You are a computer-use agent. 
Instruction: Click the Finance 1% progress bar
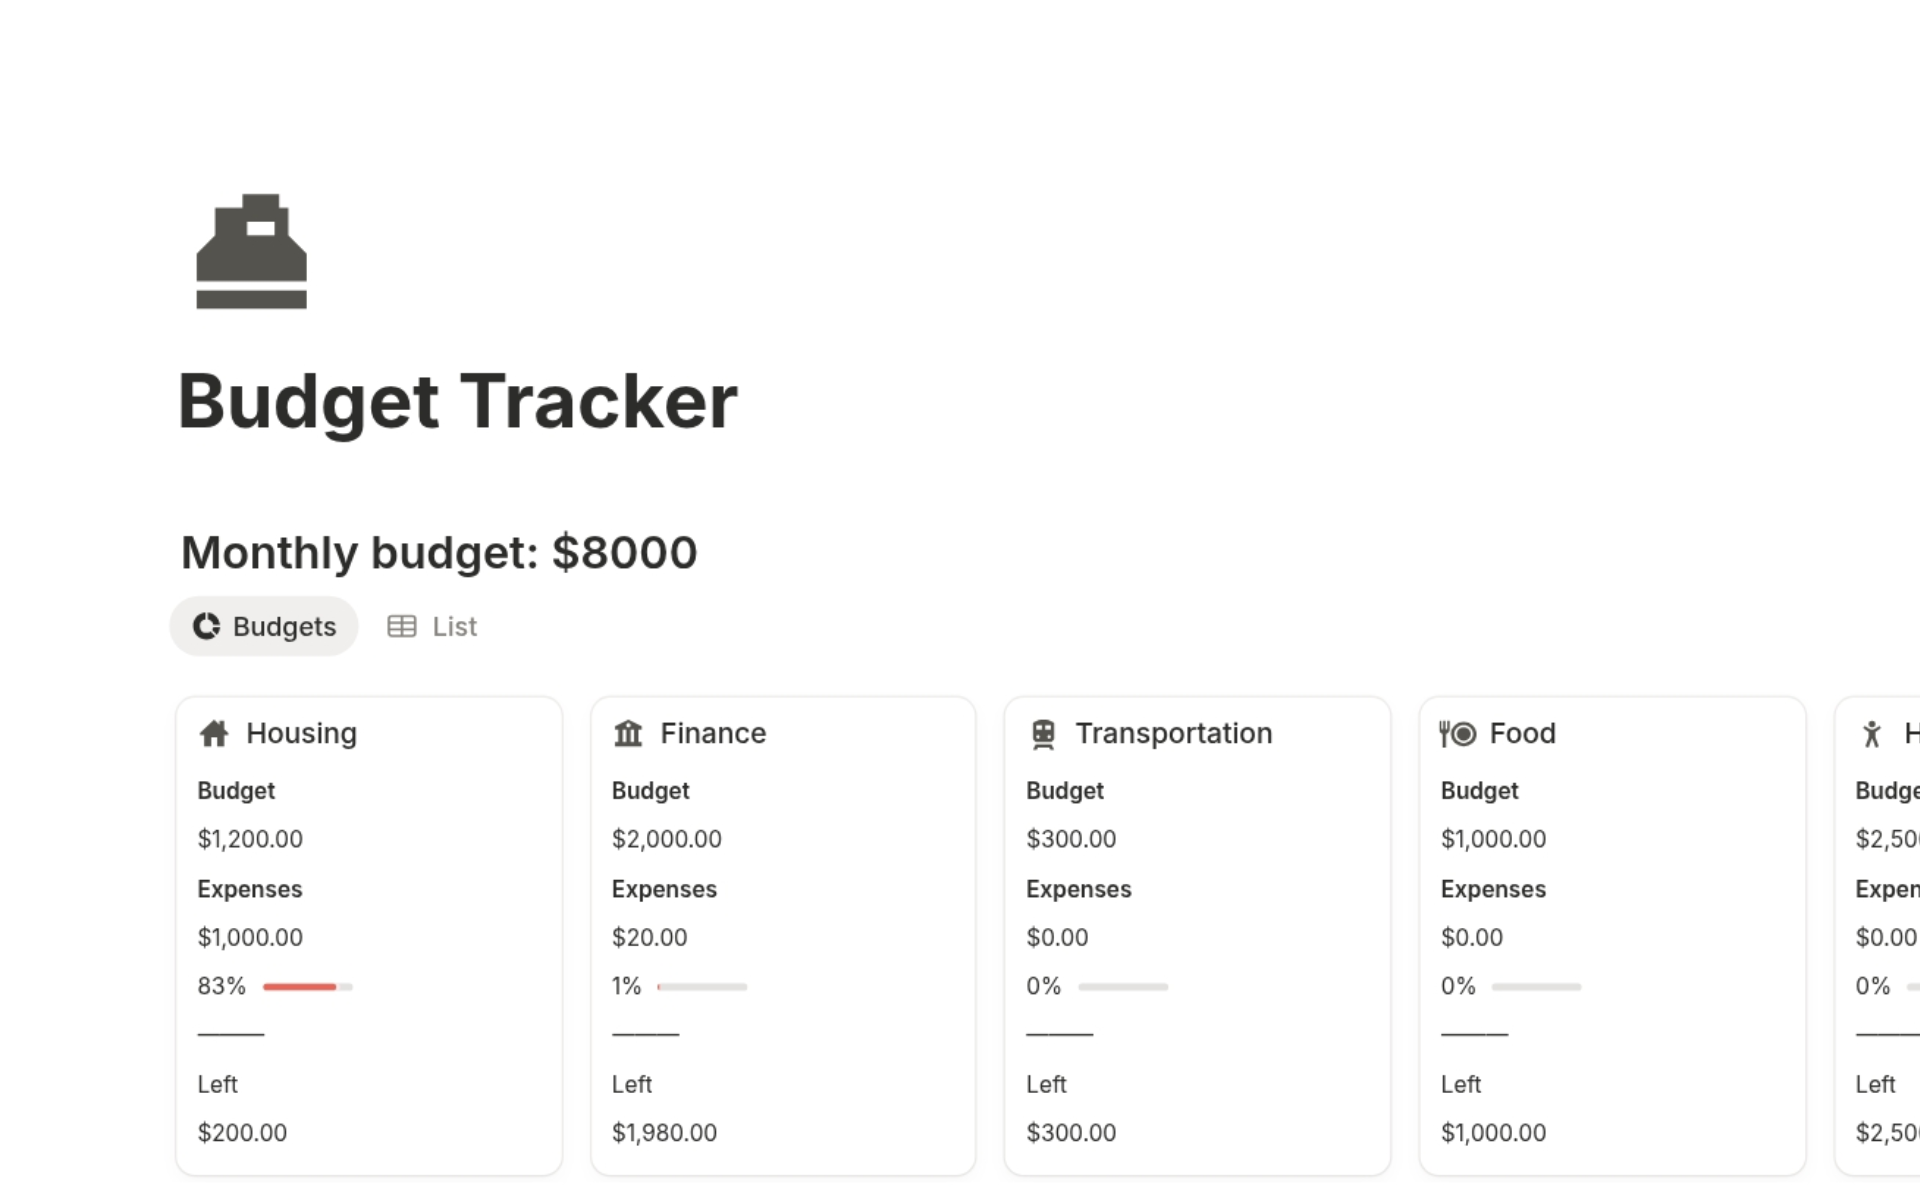click(x=701, y=987)
